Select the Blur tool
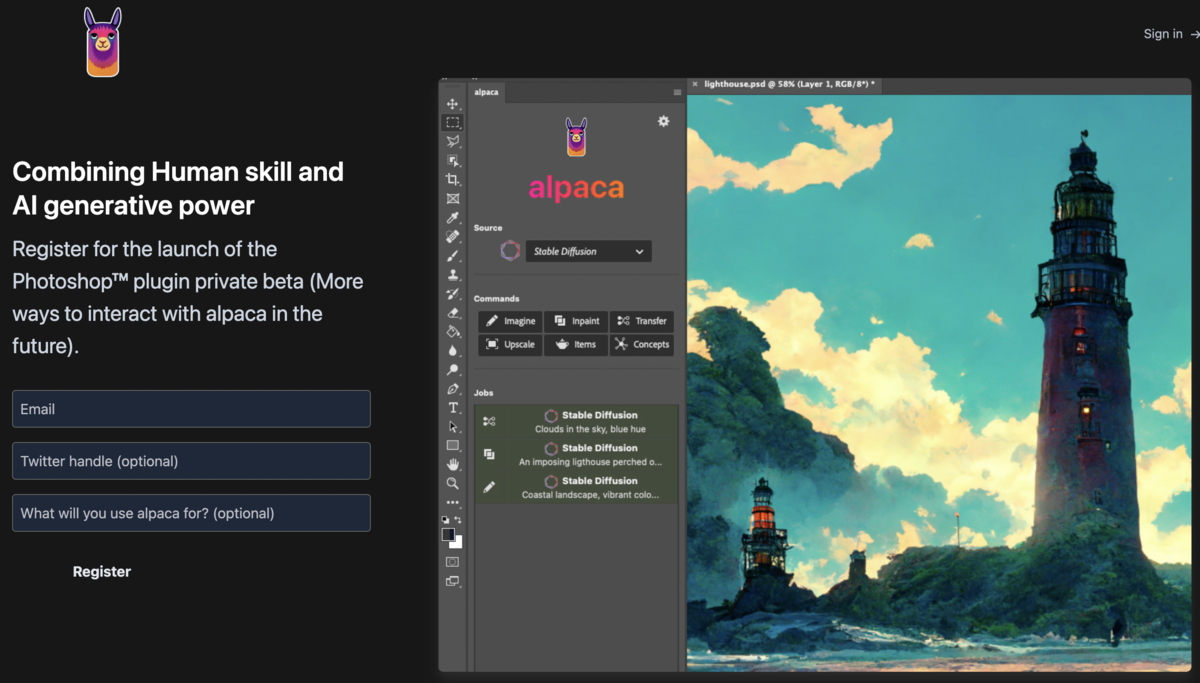Image resolution: width=1200 pixels, height=683 pixels. pyautogui.click(x=452, y=350)
